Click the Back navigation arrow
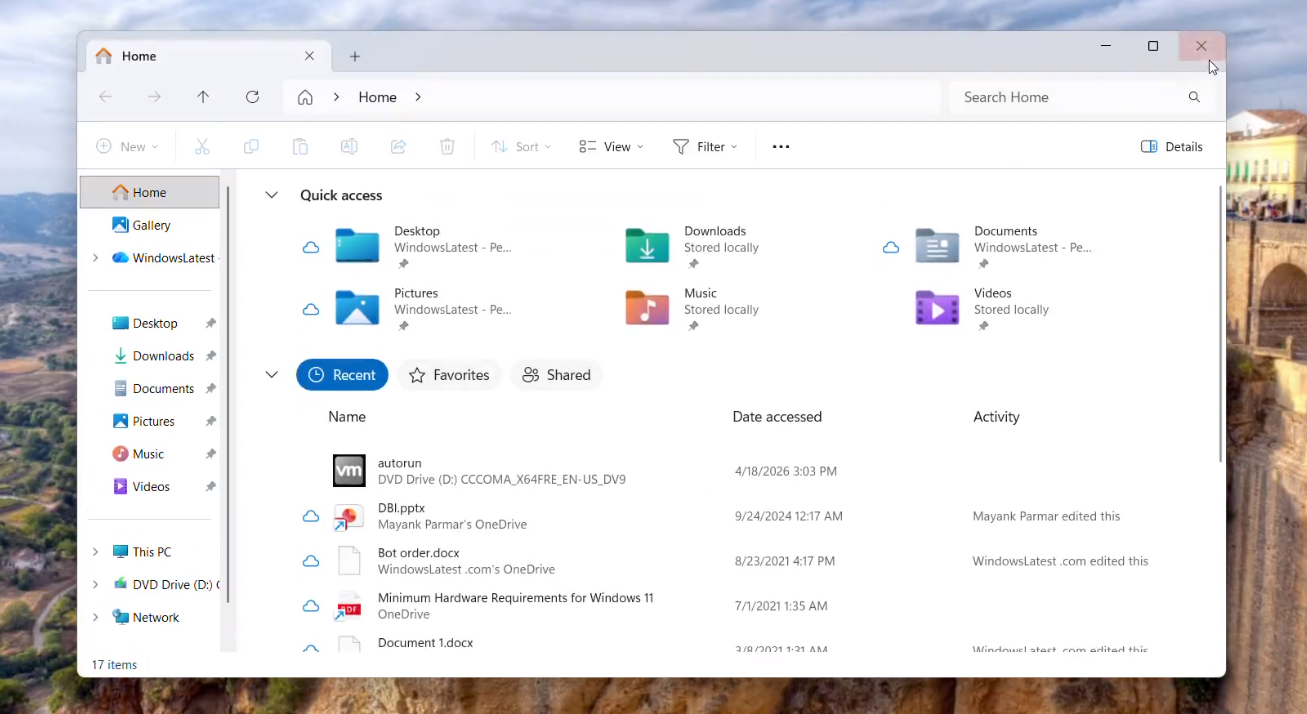 (105, 97)
